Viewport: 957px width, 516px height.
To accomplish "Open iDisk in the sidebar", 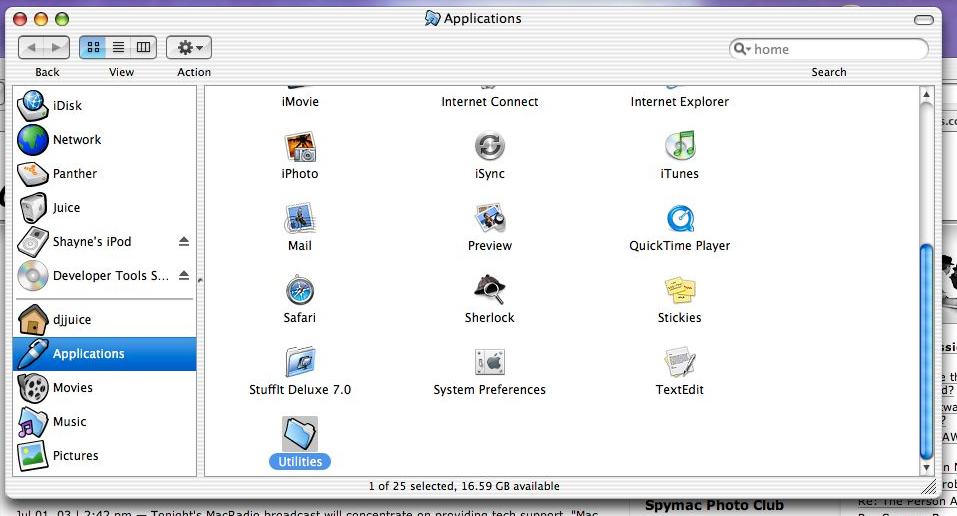I will coord(105,106).
